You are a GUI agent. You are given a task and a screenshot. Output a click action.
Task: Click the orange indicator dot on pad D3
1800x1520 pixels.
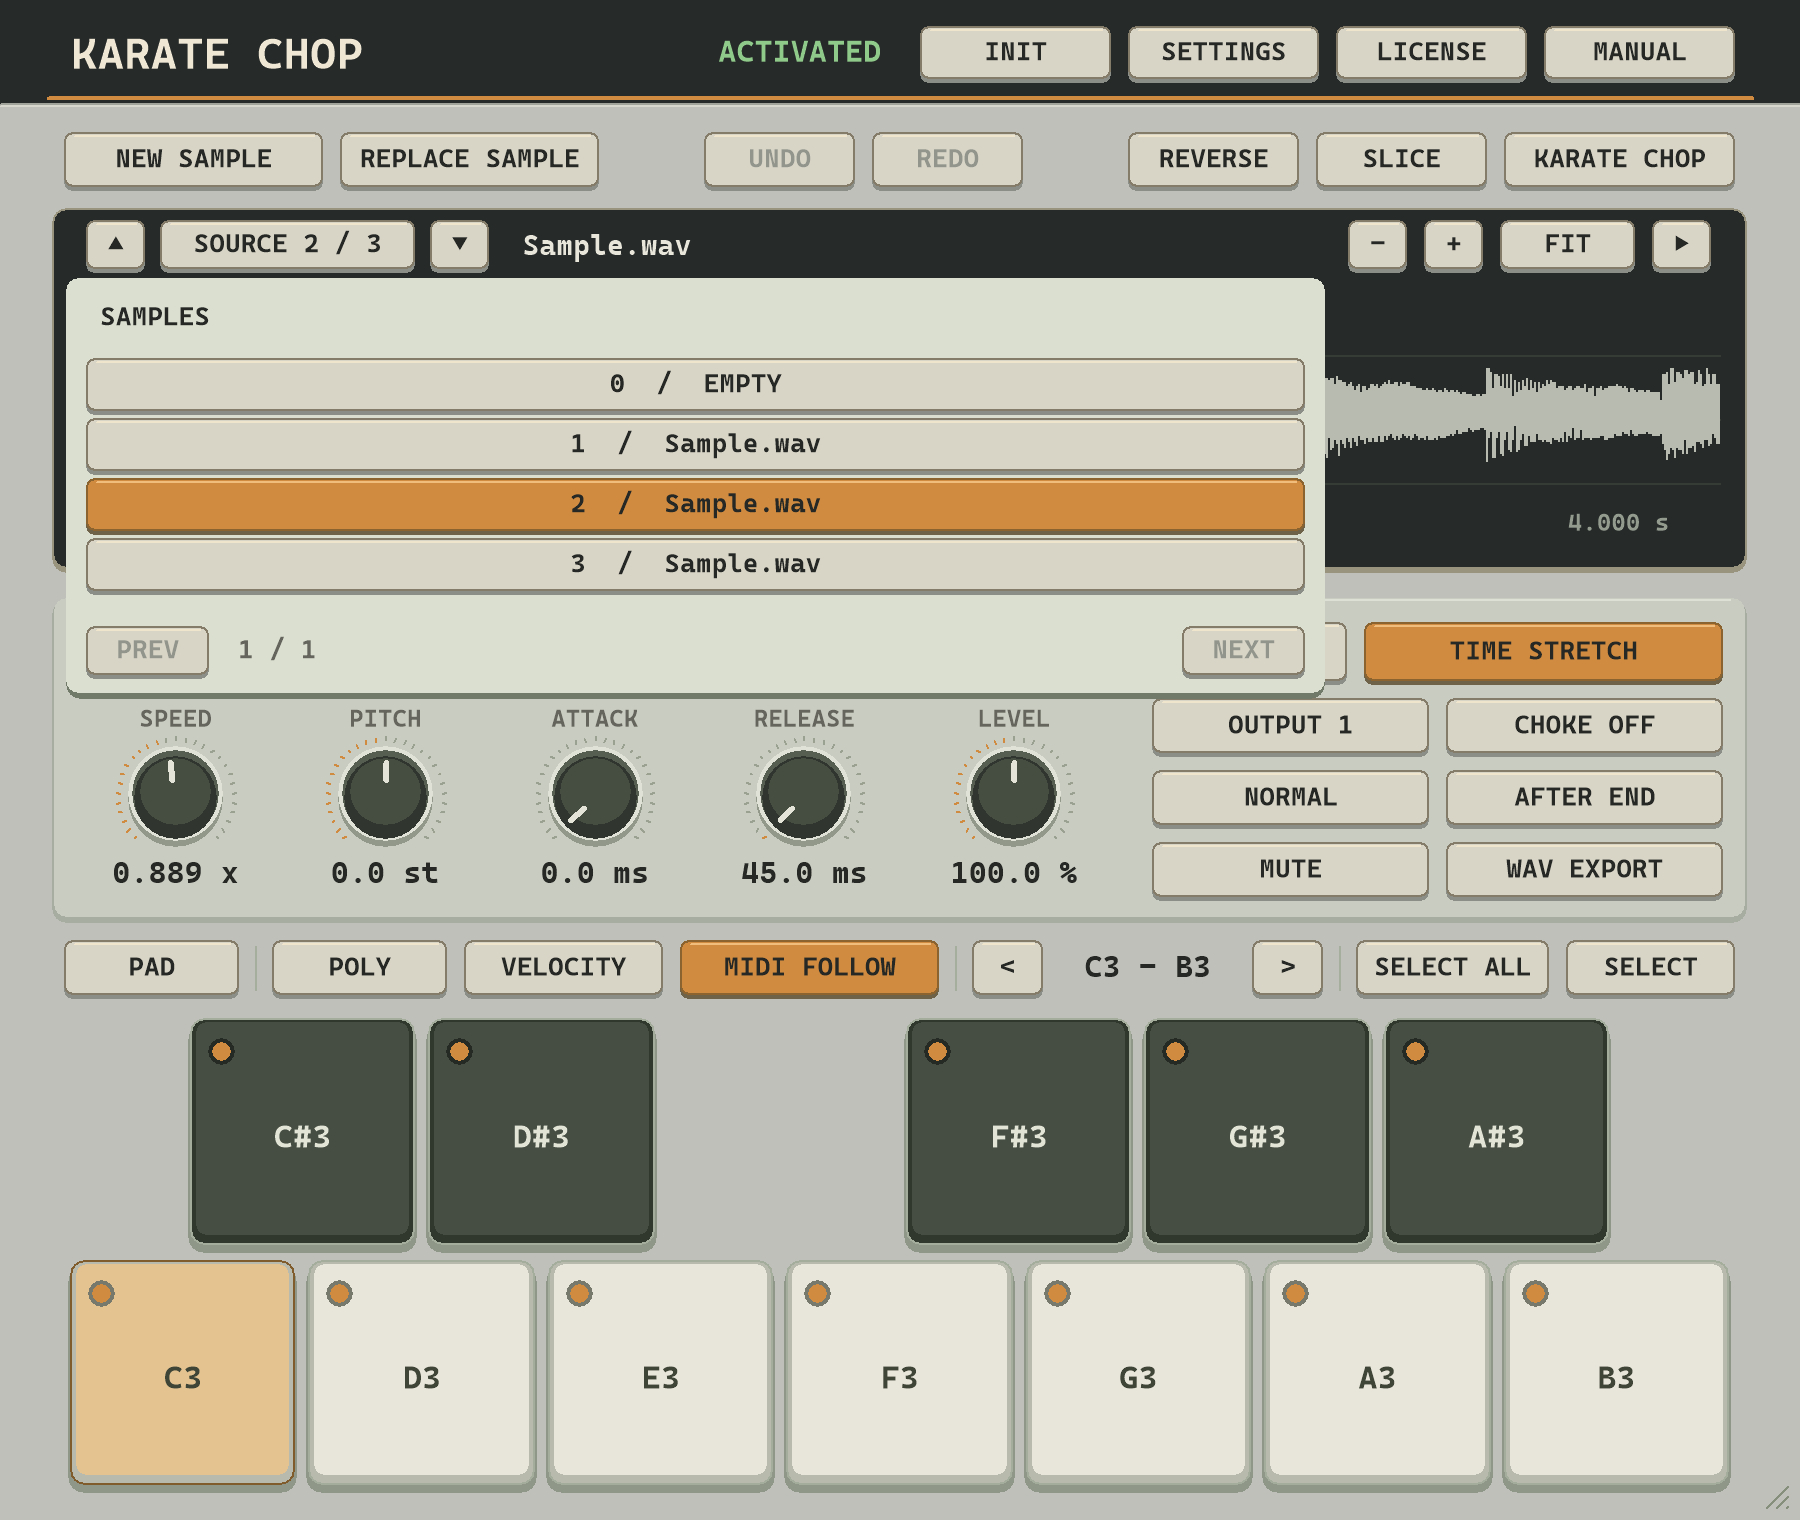tap(340, 1293)
